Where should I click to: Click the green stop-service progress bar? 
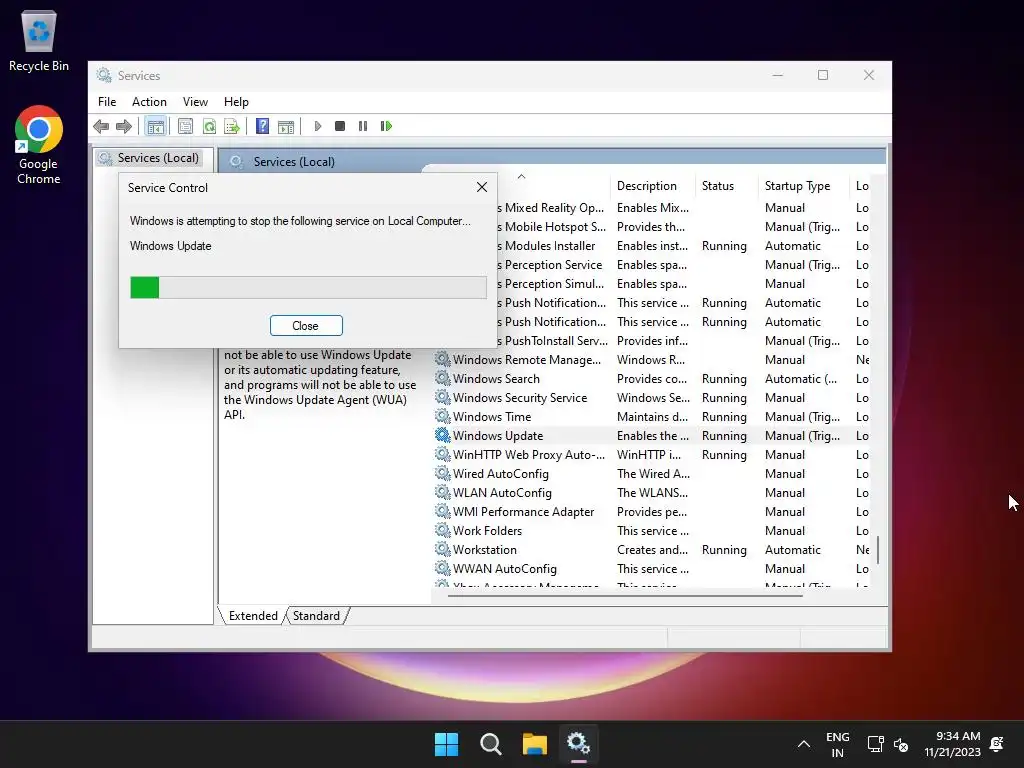(308, 287)
